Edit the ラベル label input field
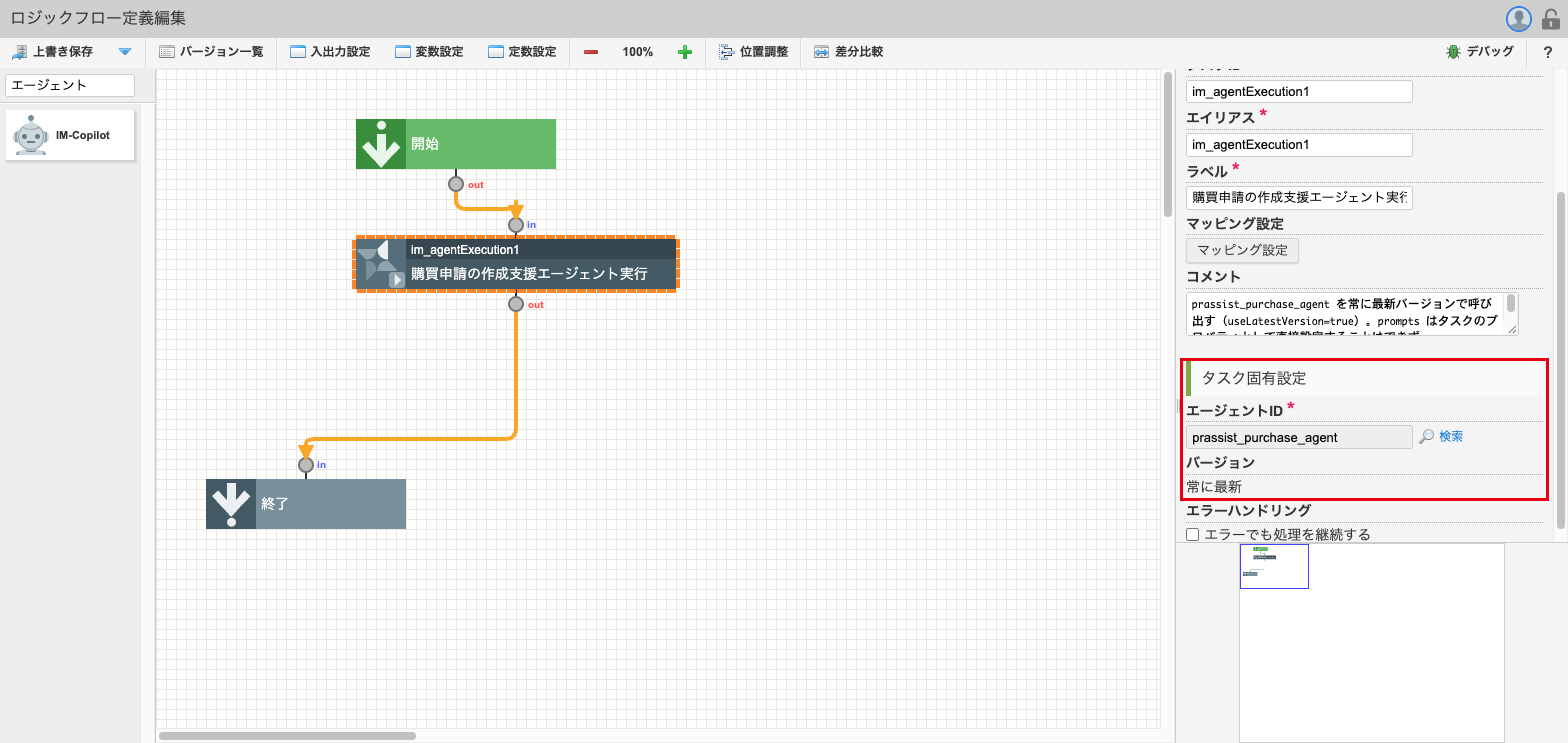The image size is (1568, 743). [1299, 198]
